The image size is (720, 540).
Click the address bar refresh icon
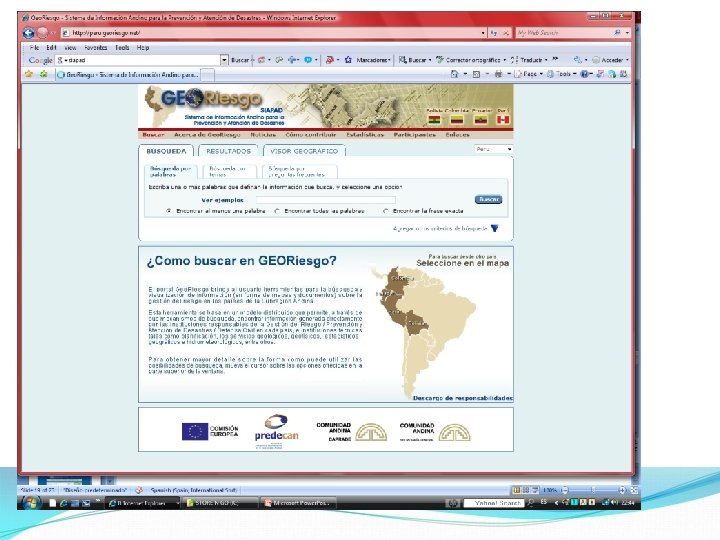pos(494,33)
